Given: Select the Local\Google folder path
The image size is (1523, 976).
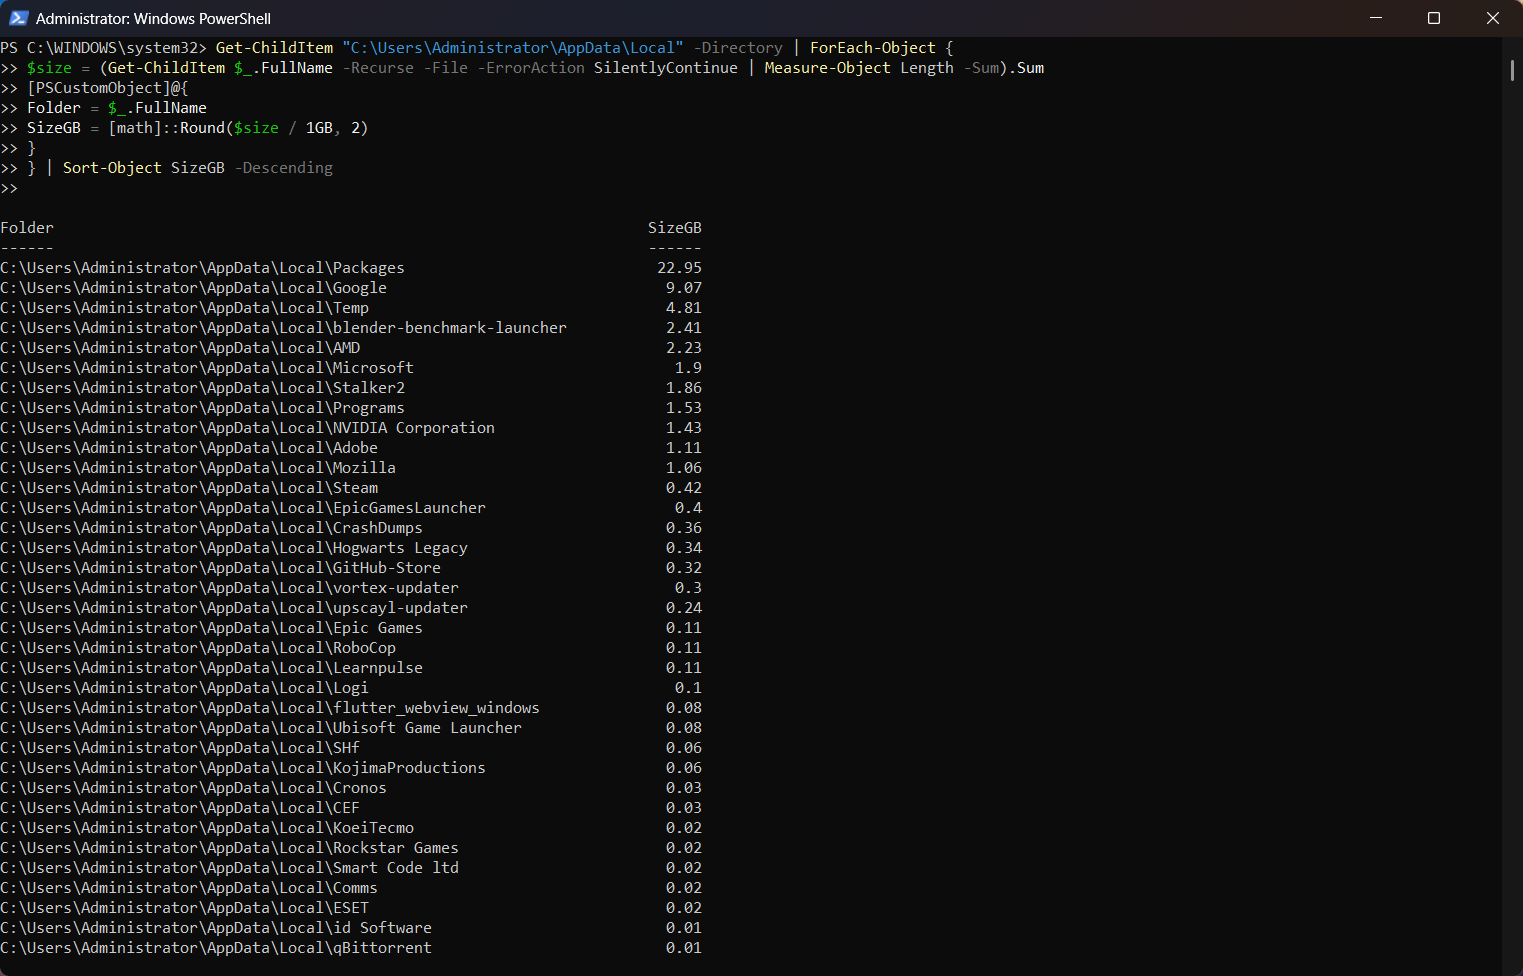Looking at the screenshot, I should [193, 288].
